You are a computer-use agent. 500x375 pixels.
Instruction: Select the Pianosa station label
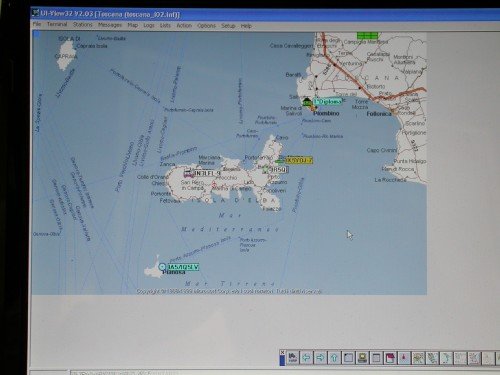pyautogui.click(x=183, y=267)
